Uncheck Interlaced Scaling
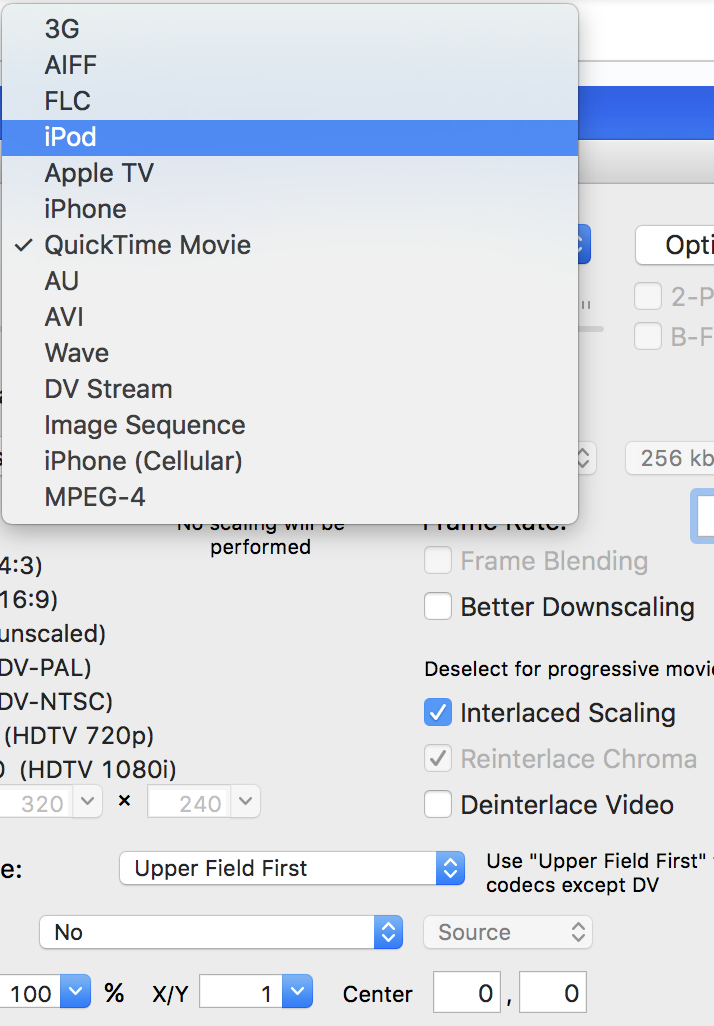This screenshot has height=1026, width=714. point(438,713)
